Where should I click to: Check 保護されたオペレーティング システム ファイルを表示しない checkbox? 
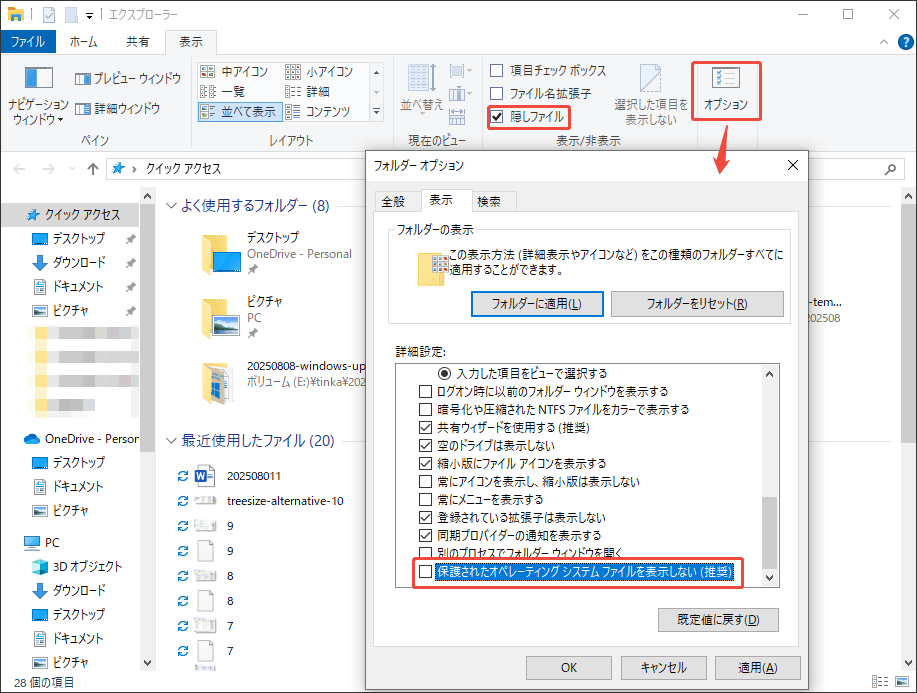[426, 571]
